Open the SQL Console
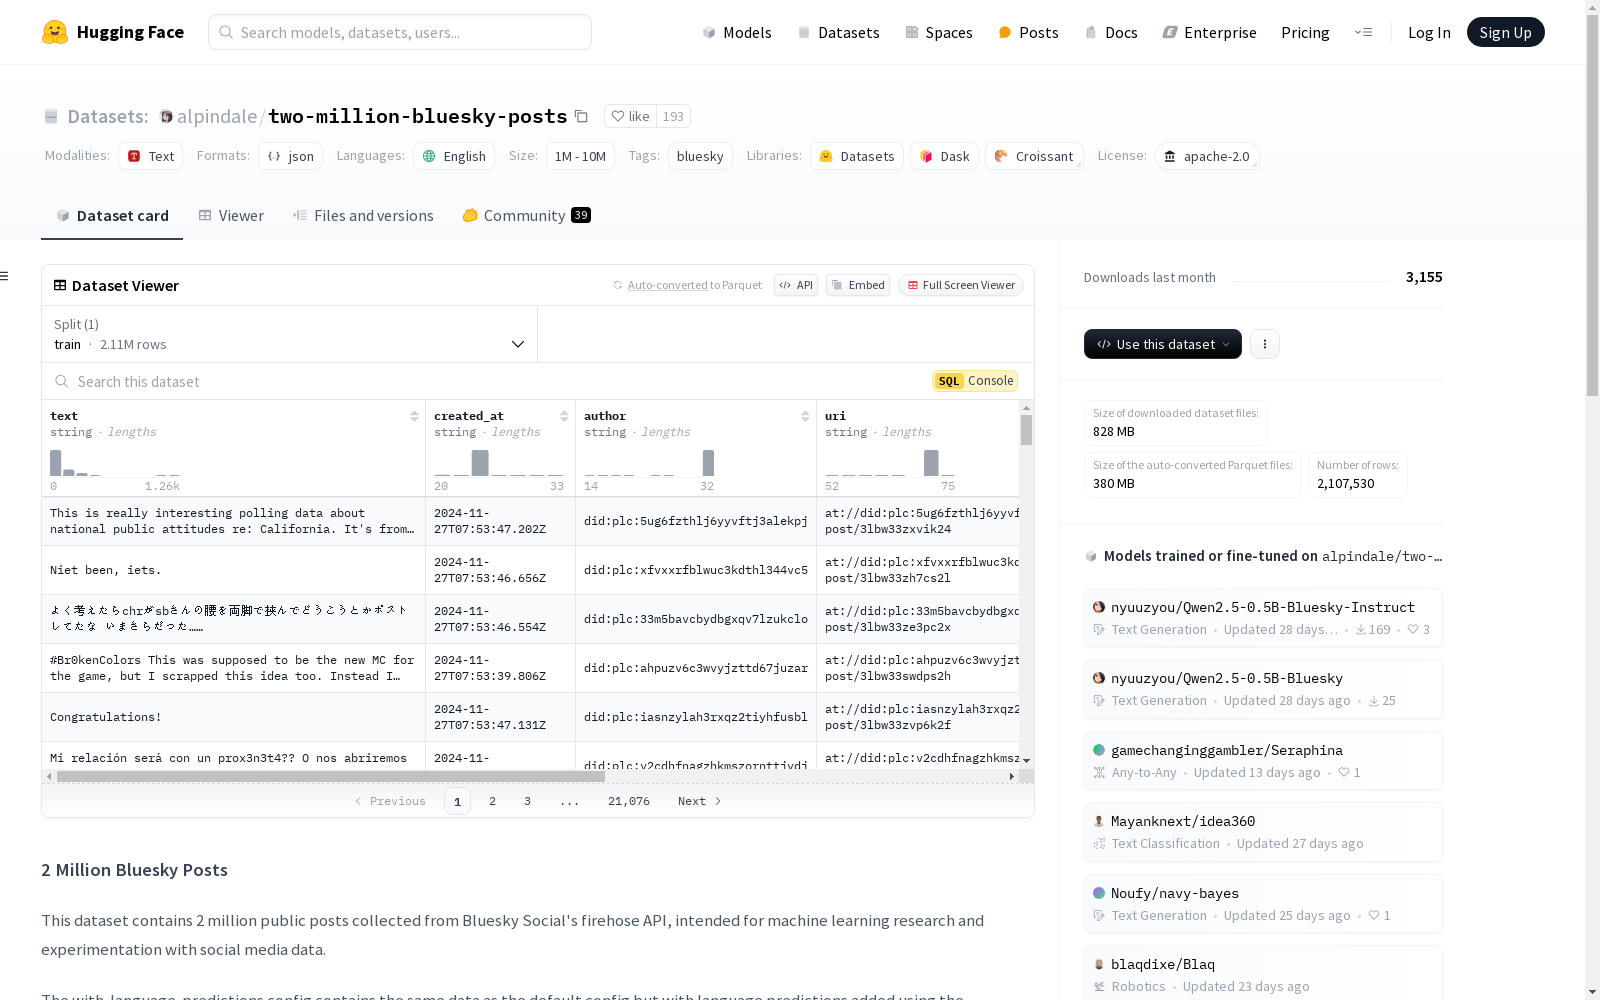 [975, 381]
